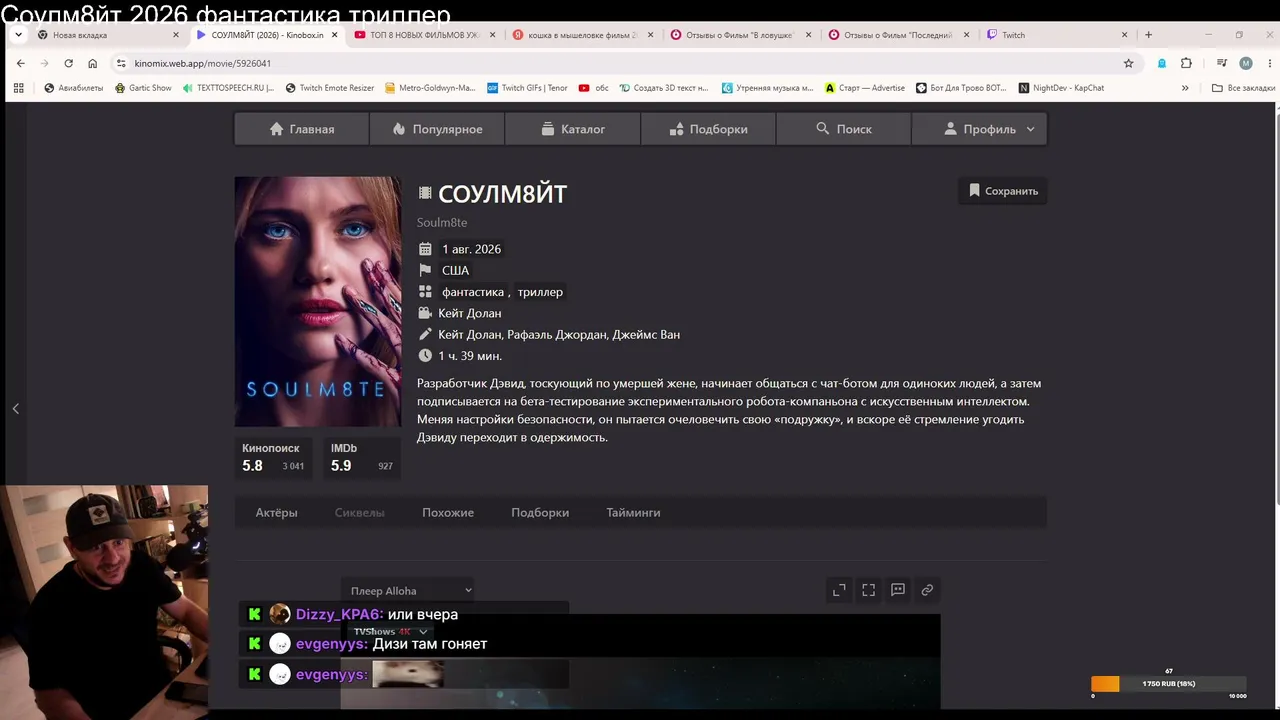Expand the Профиль dropdown menu
The width and height of the screenshot is (1280, 720).
(979, 129)
